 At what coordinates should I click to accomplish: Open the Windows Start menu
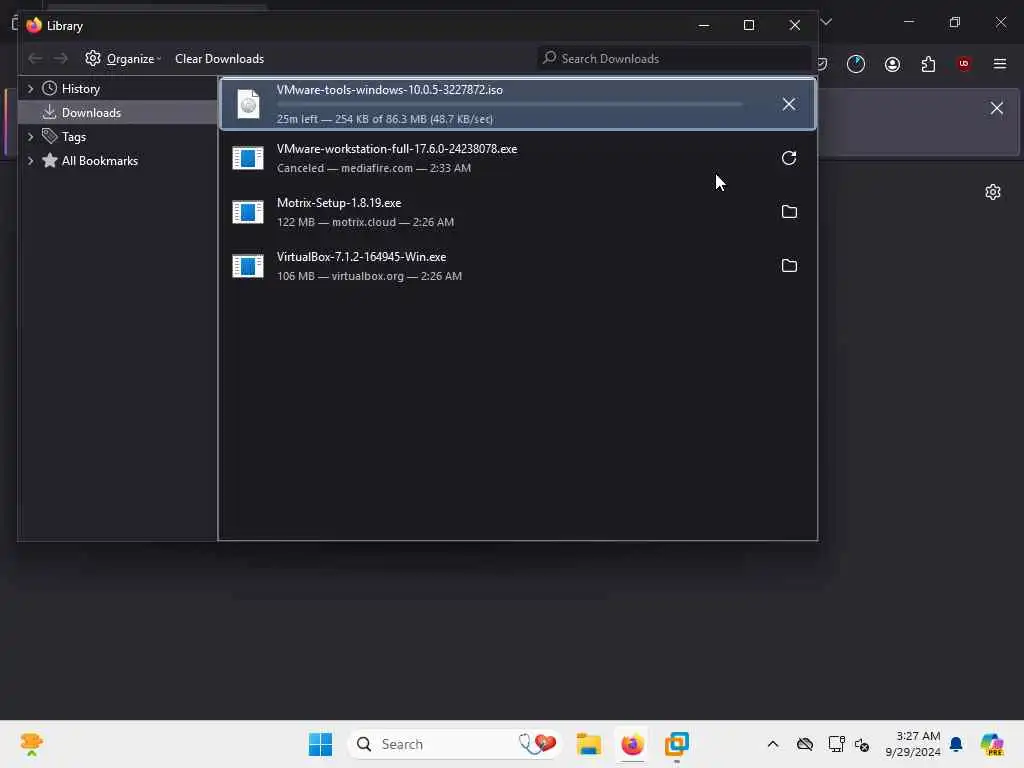click(x=320, y=744)
